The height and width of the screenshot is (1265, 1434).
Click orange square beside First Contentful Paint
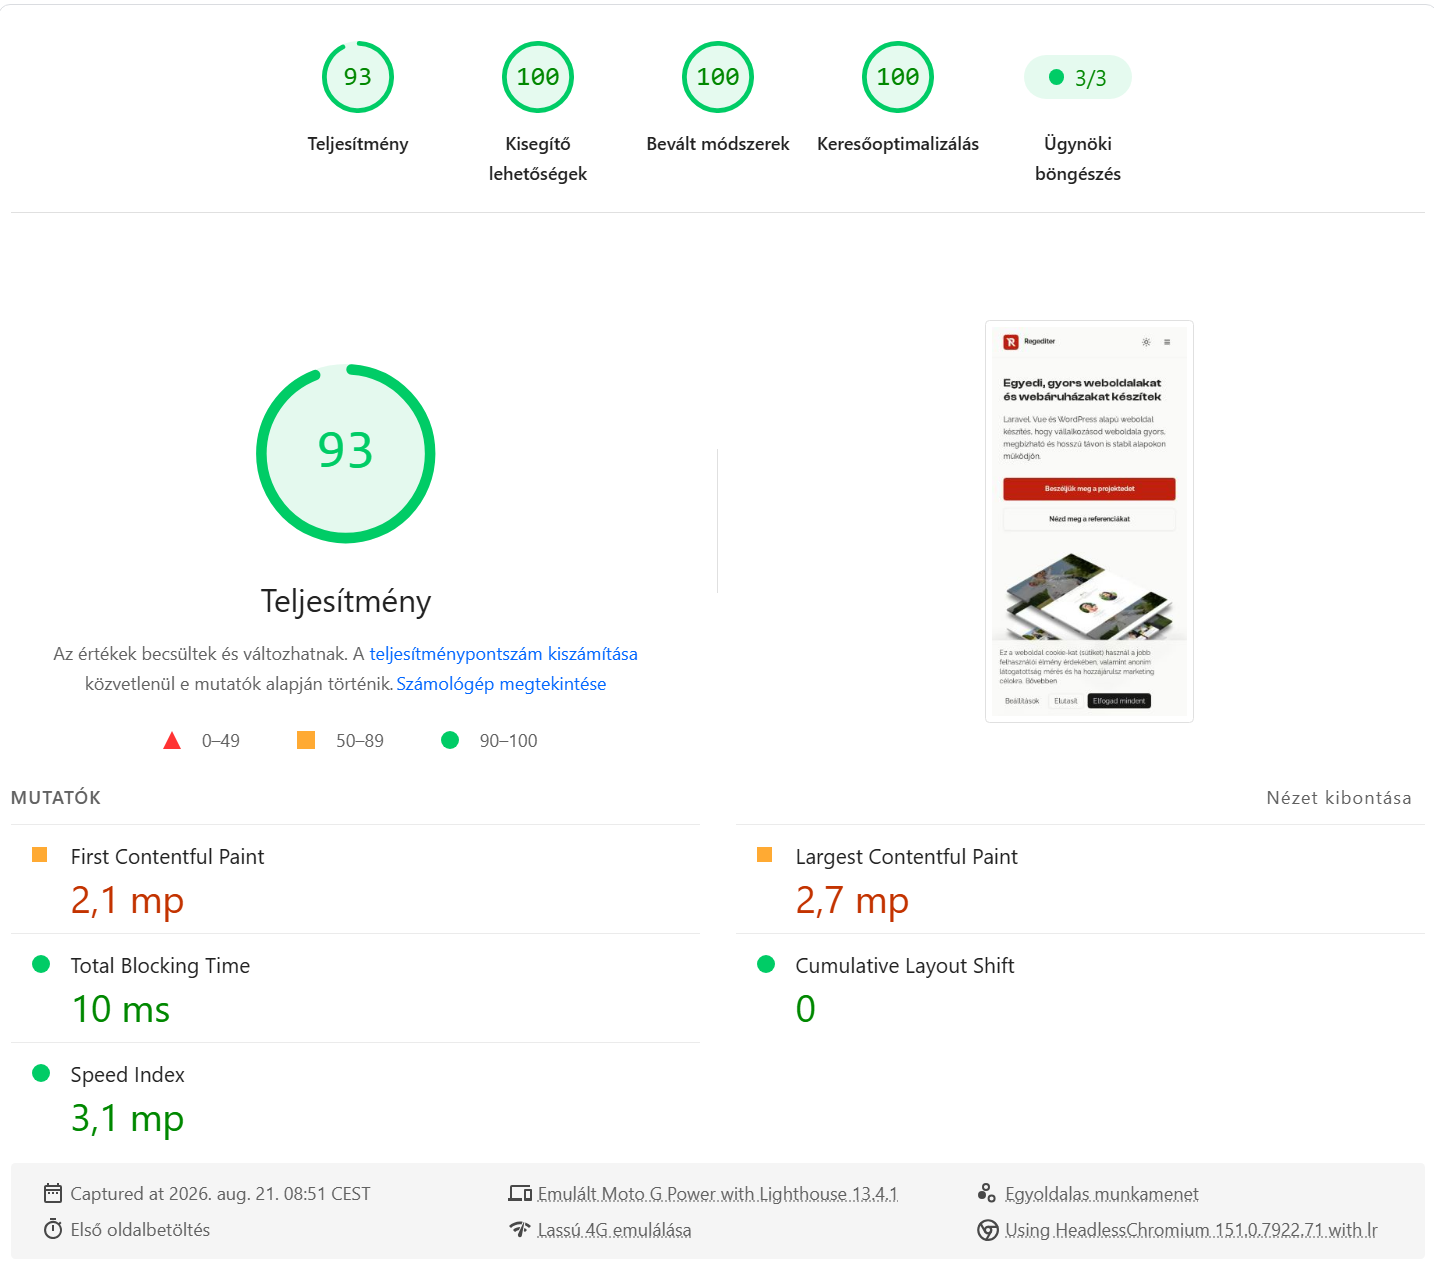(x=40, y=855)
